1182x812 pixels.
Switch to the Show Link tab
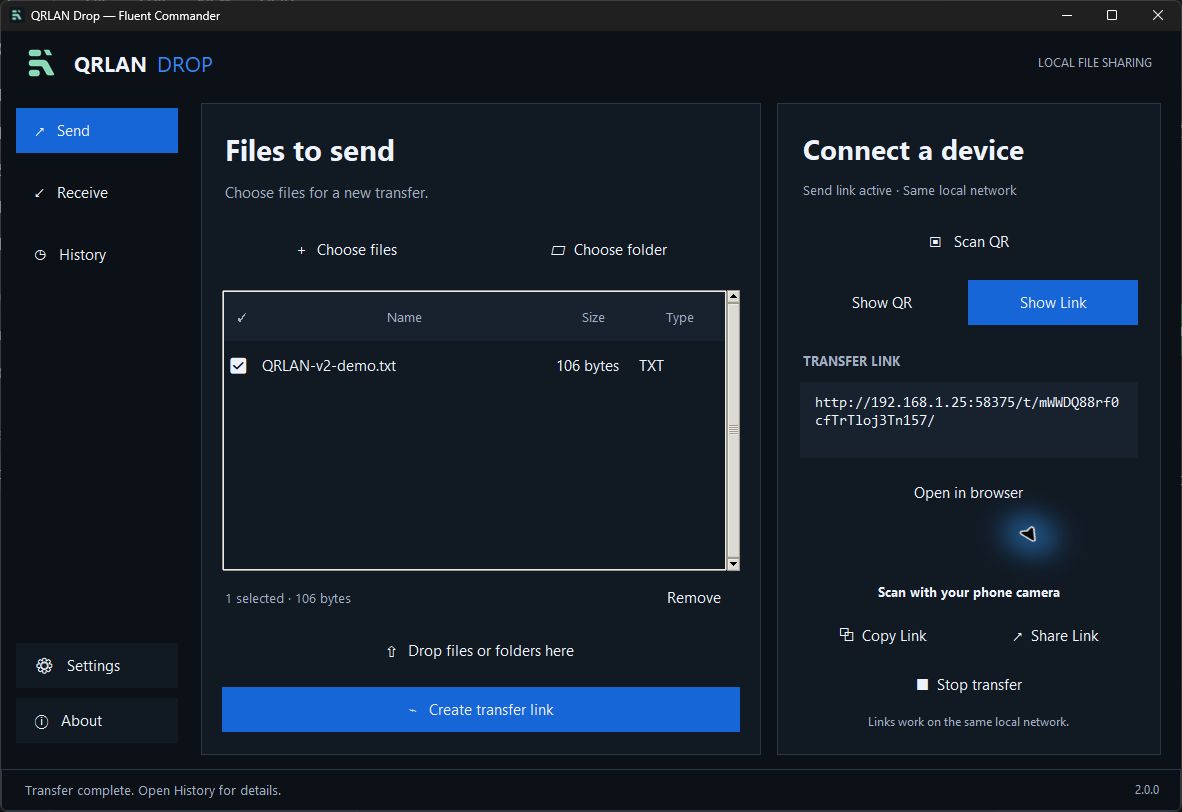[x=1052, y=302]
